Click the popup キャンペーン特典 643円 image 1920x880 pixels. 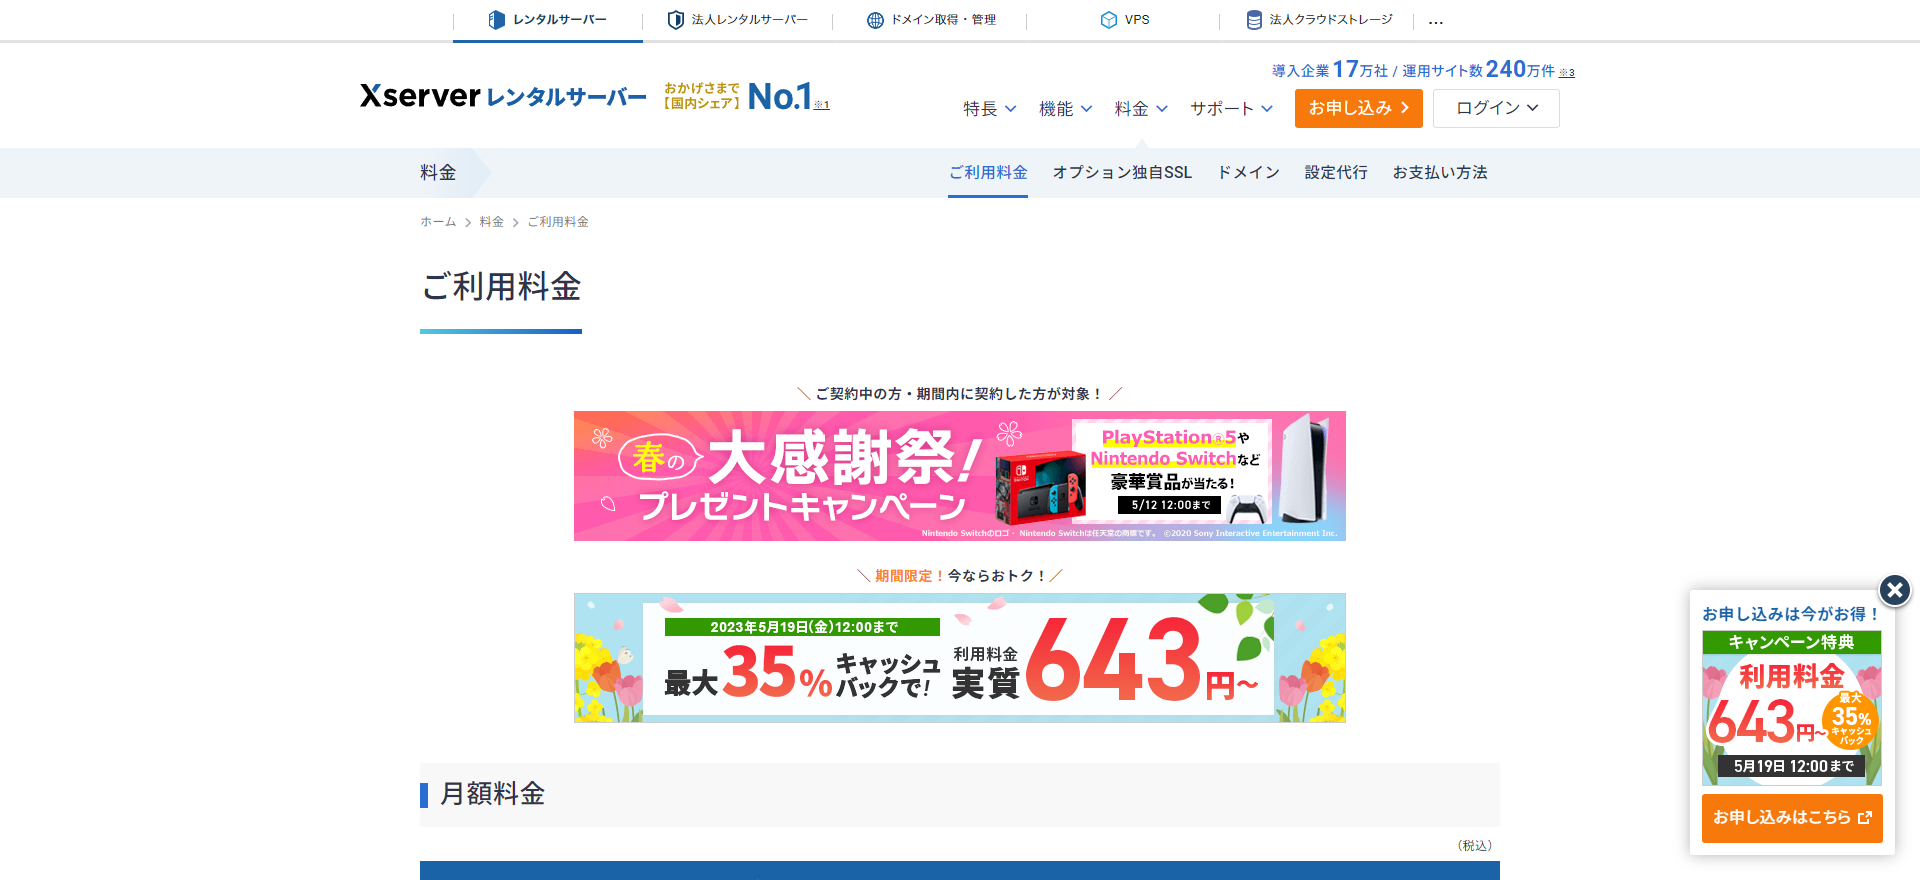pyautogui.click(x=1792, y=708)
